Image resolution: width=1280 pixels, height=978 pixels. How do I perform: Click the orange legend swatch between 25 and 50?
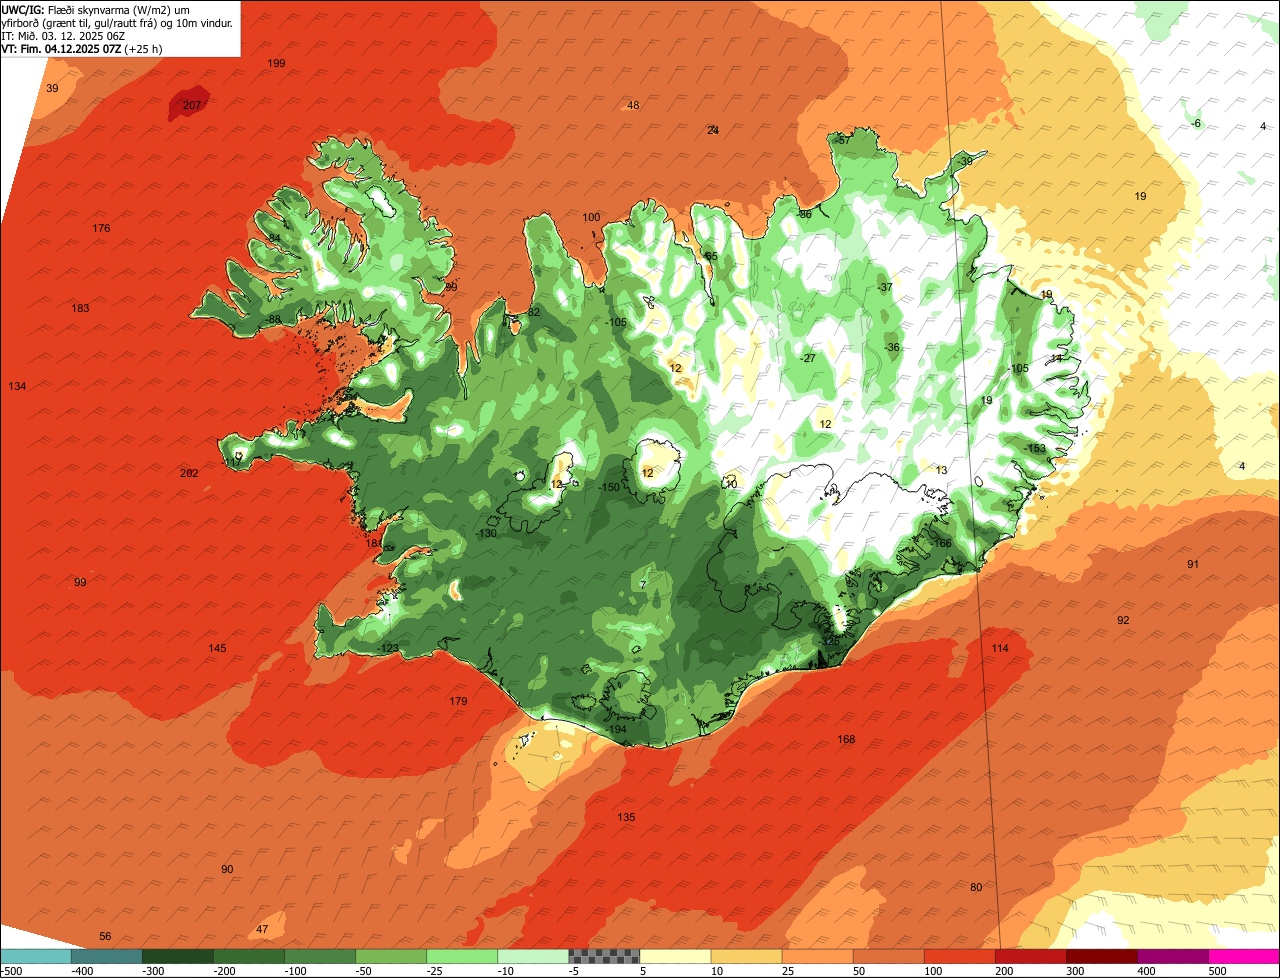click(x=817, y=956)
